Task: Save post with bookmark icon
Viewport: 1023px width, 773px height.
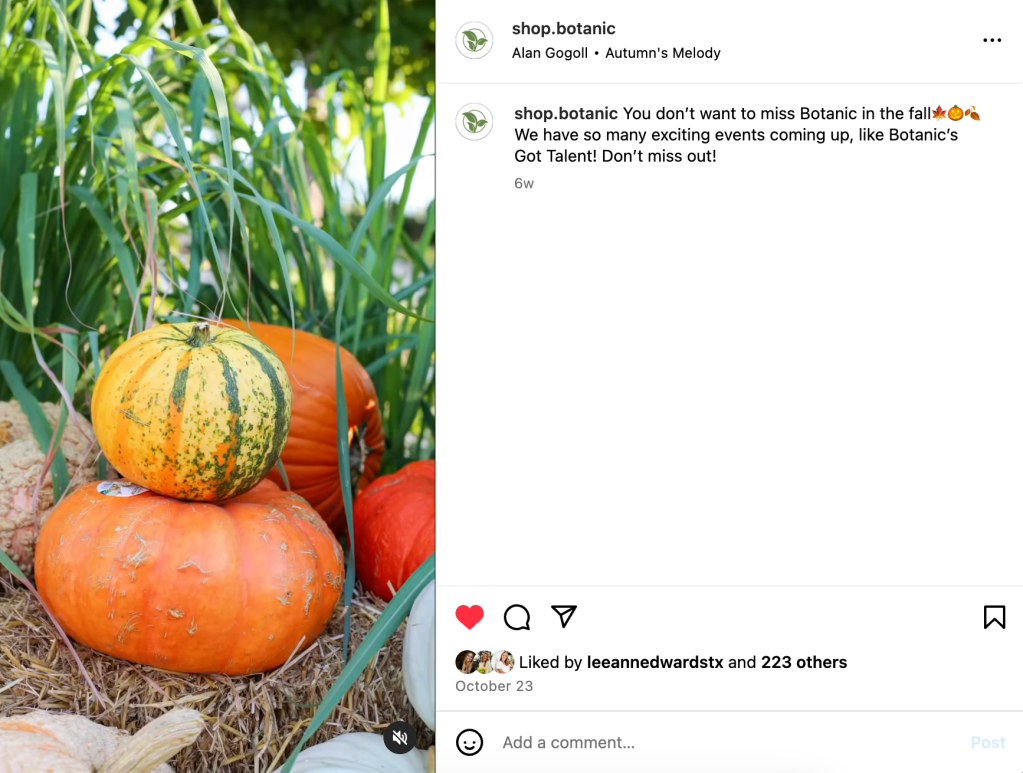Action: 994,616
